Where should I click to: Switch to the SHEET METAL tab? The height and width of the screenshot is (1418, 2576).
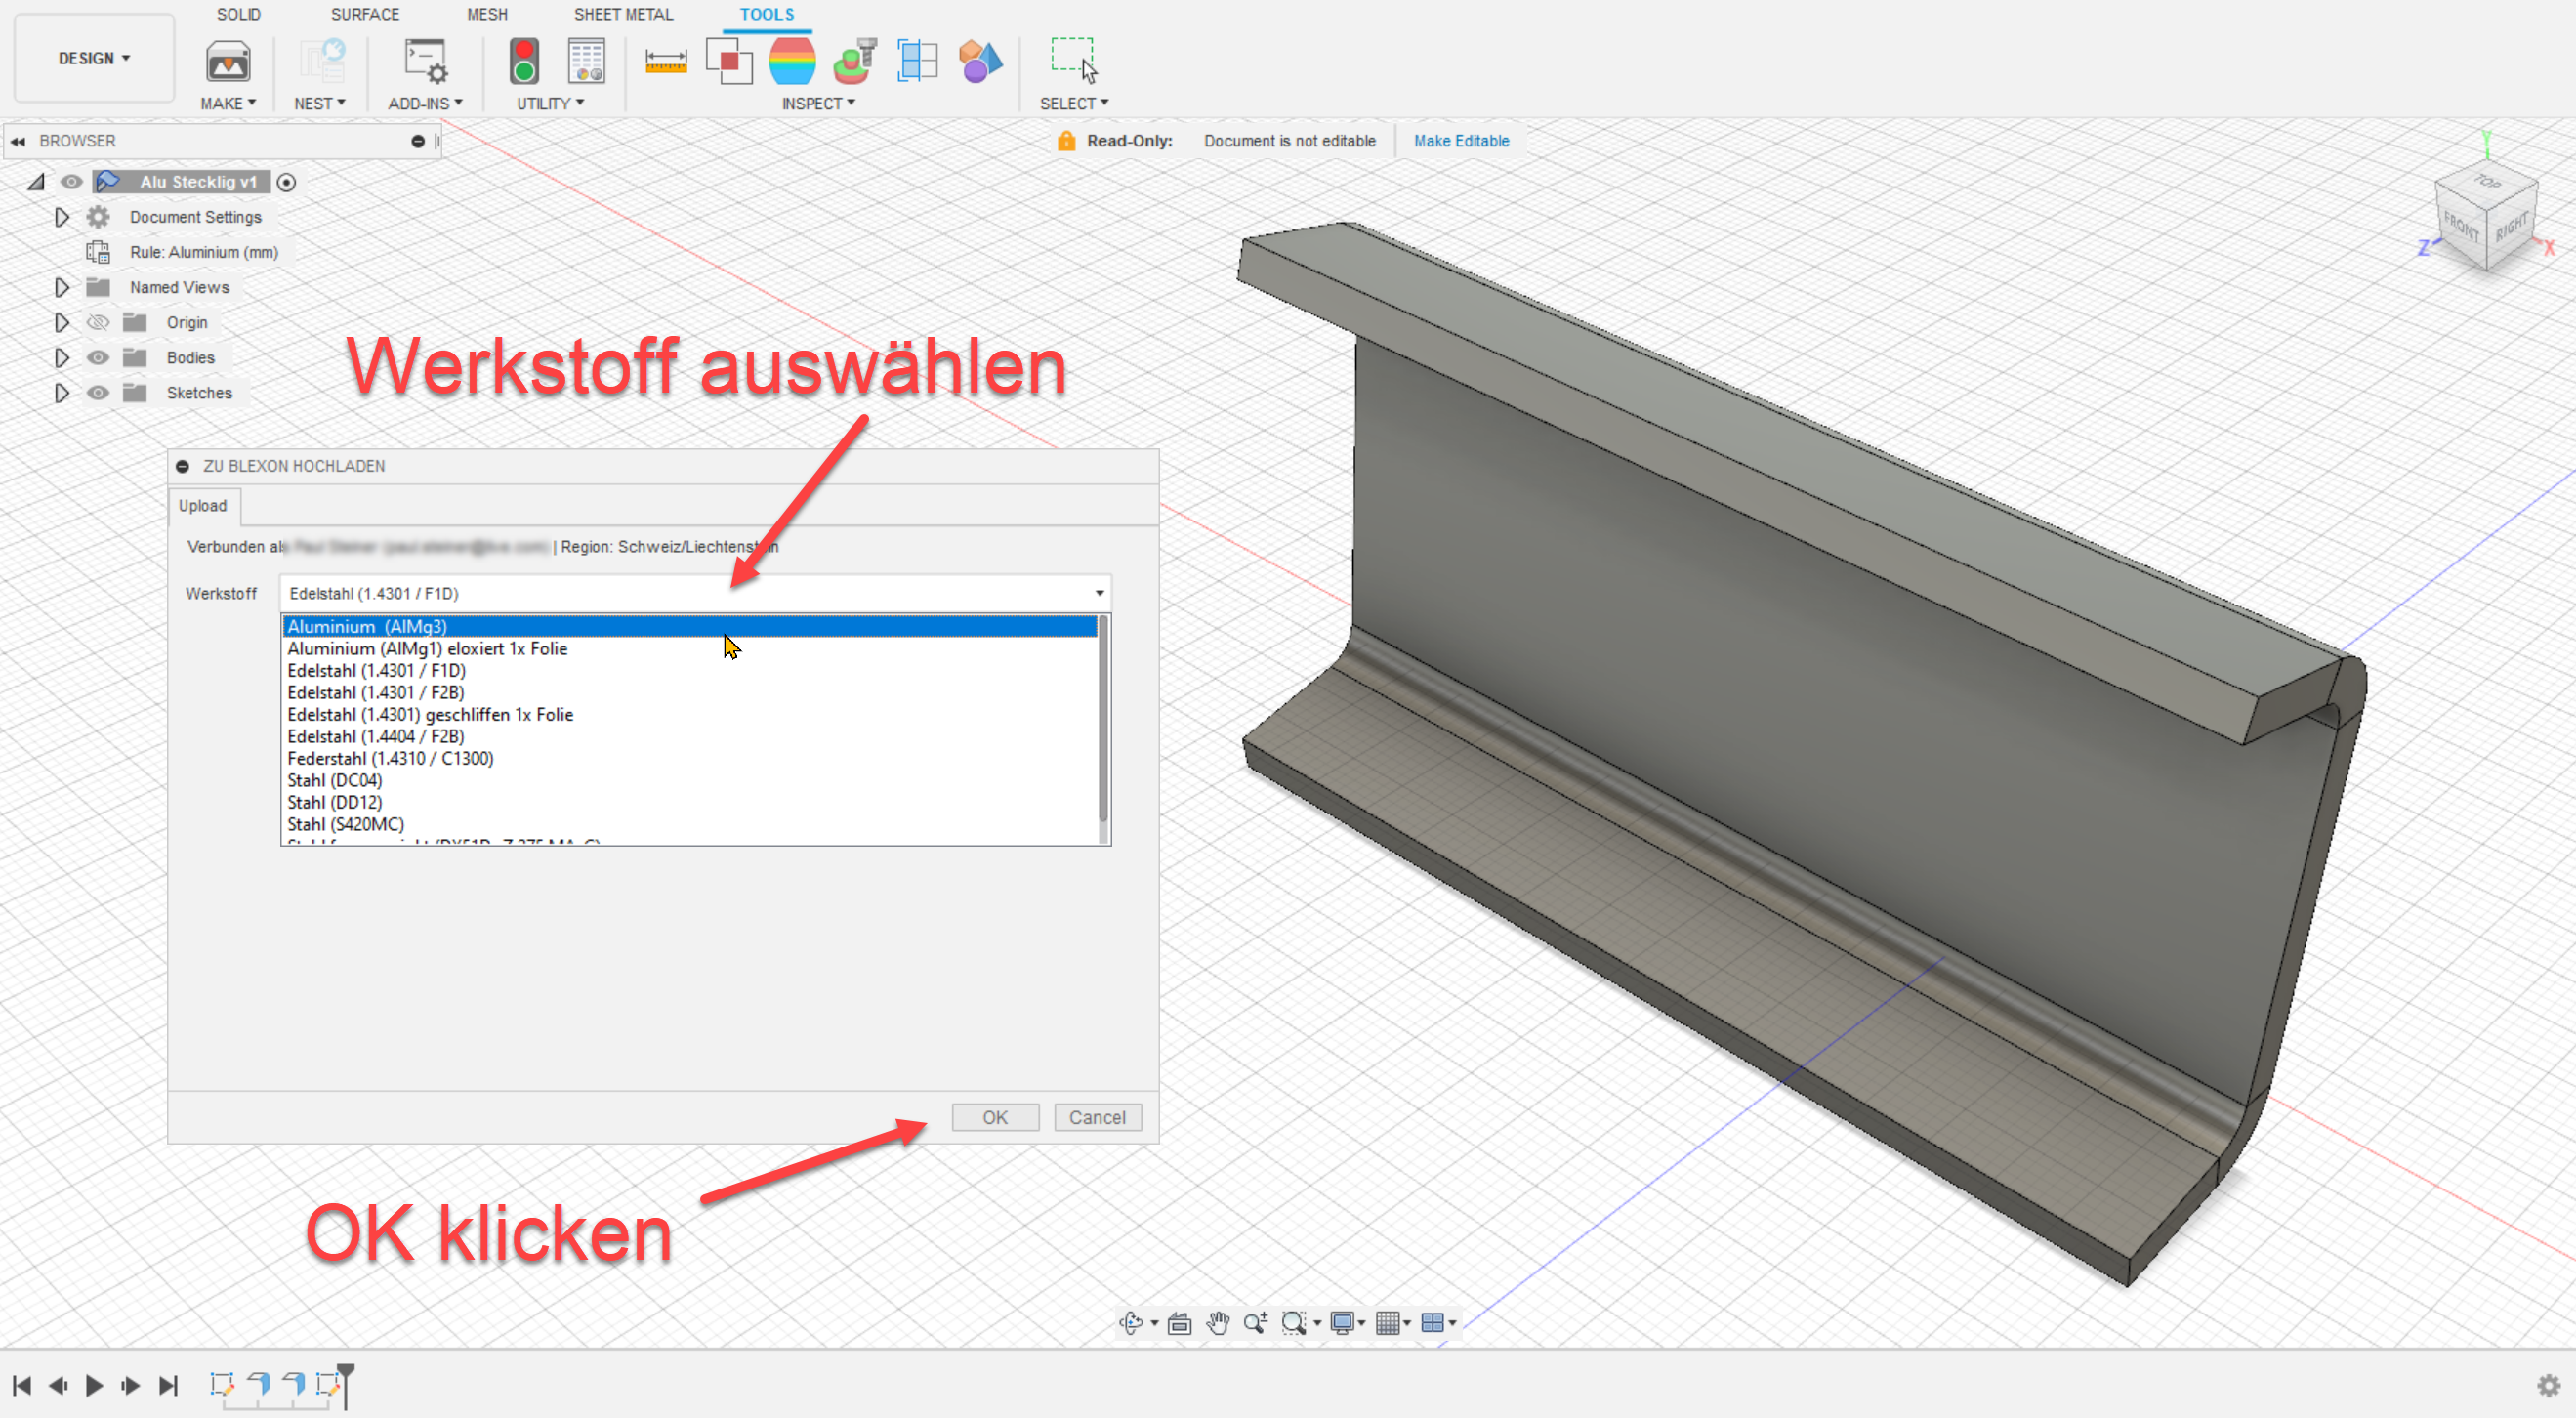[623, 14]
